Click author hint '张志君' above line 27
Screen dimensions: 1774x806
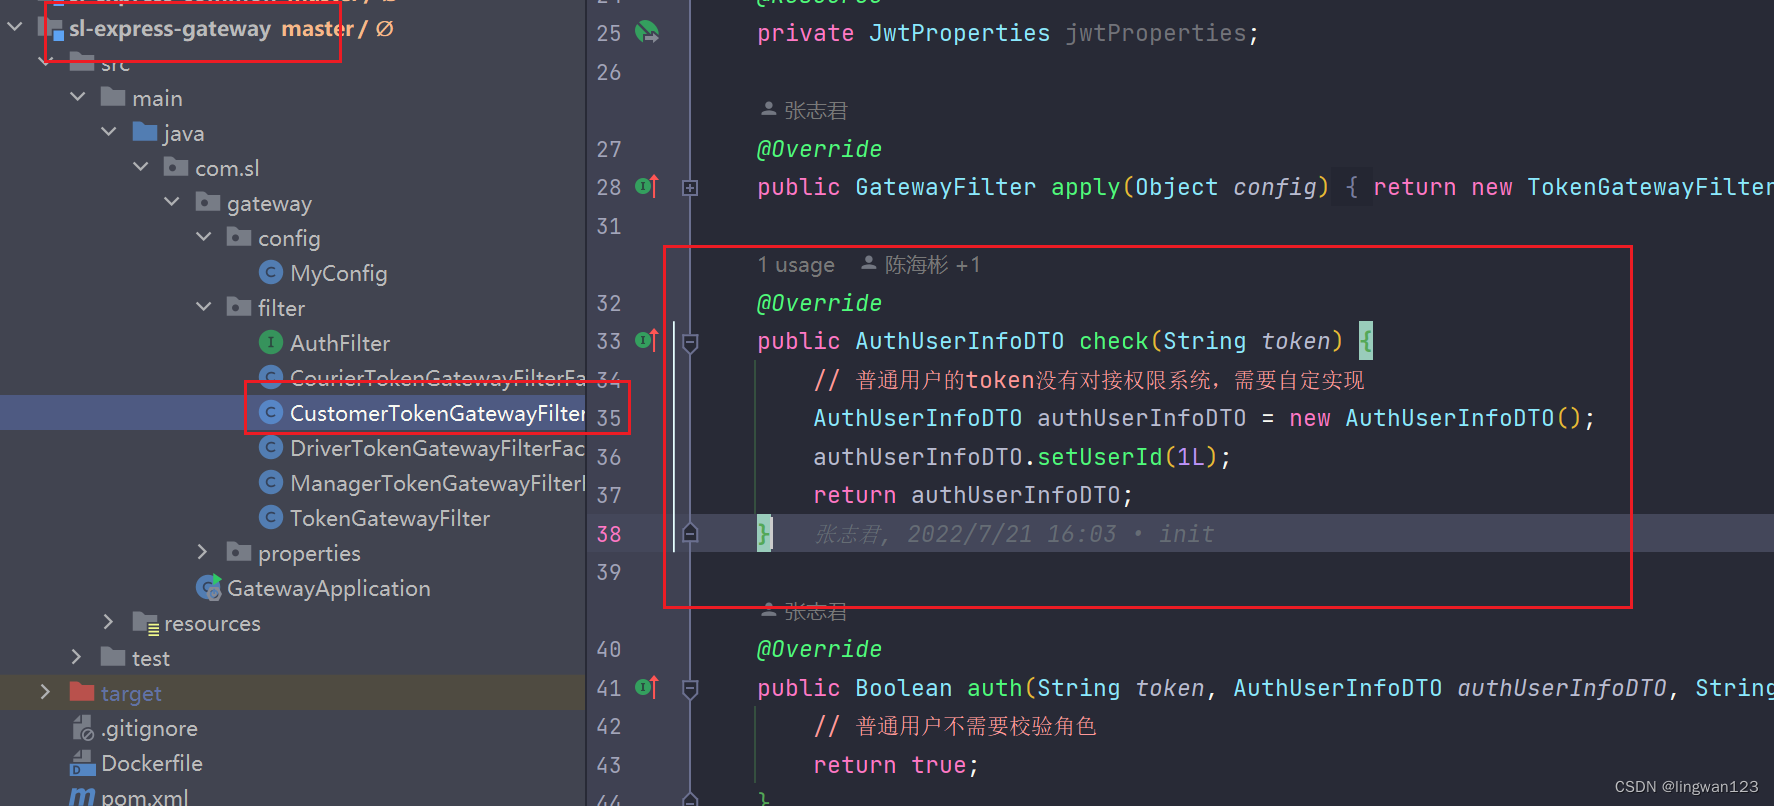click(804, 110)
